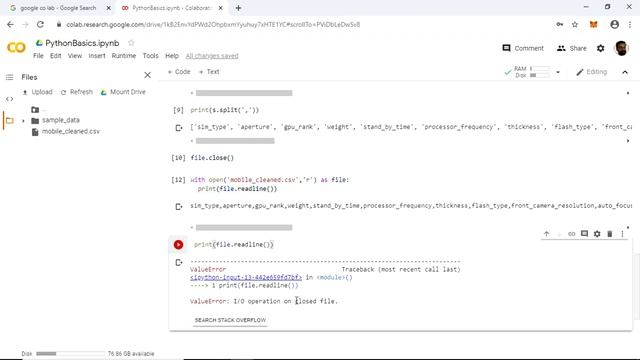Open the Comment panel
This screenshot has height=360, width=640.
pyautogui.click(x=523, y=48)
